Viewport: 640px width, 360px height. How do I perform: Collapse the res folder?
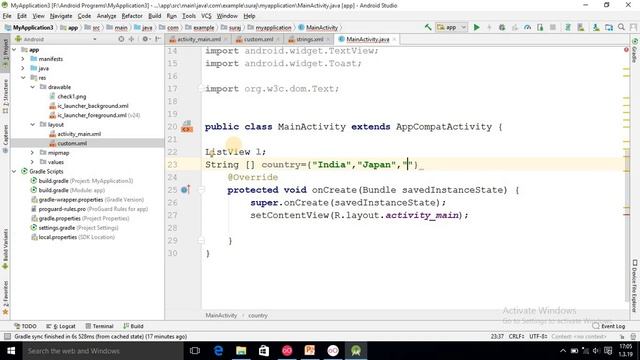23,78
